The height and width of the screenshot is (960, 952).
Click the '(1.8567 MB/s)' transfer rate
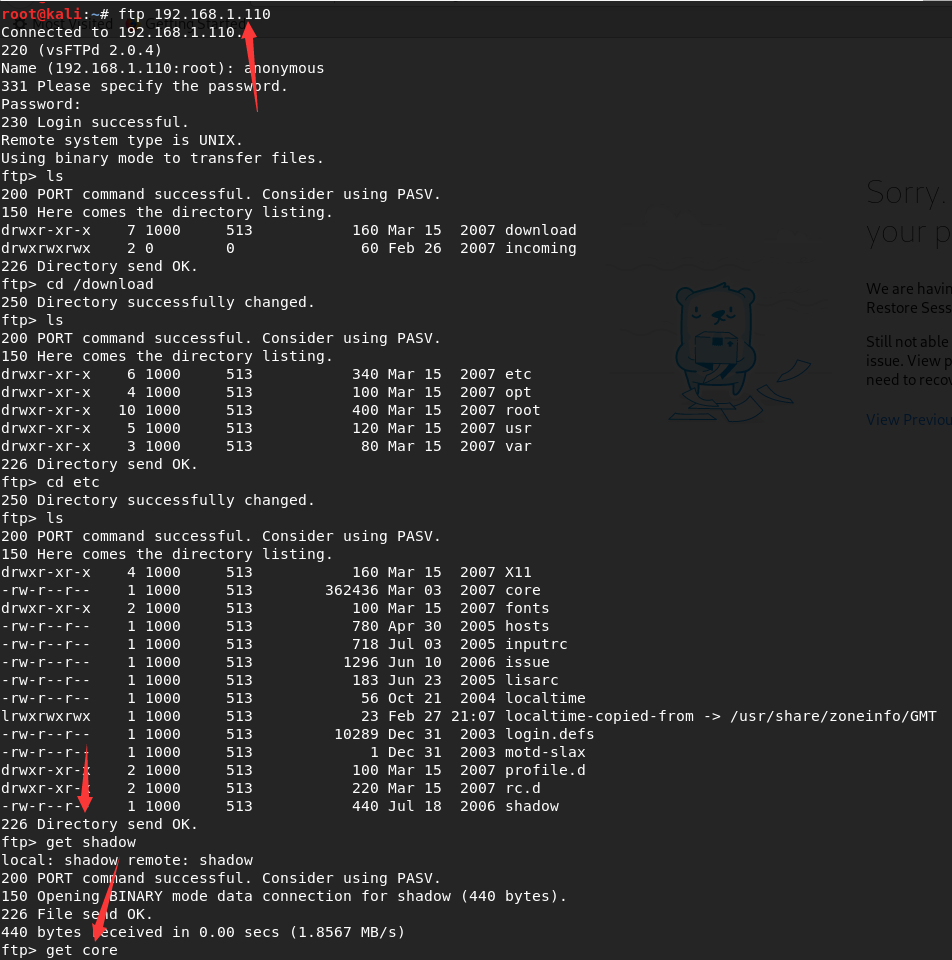click(347, 932)
